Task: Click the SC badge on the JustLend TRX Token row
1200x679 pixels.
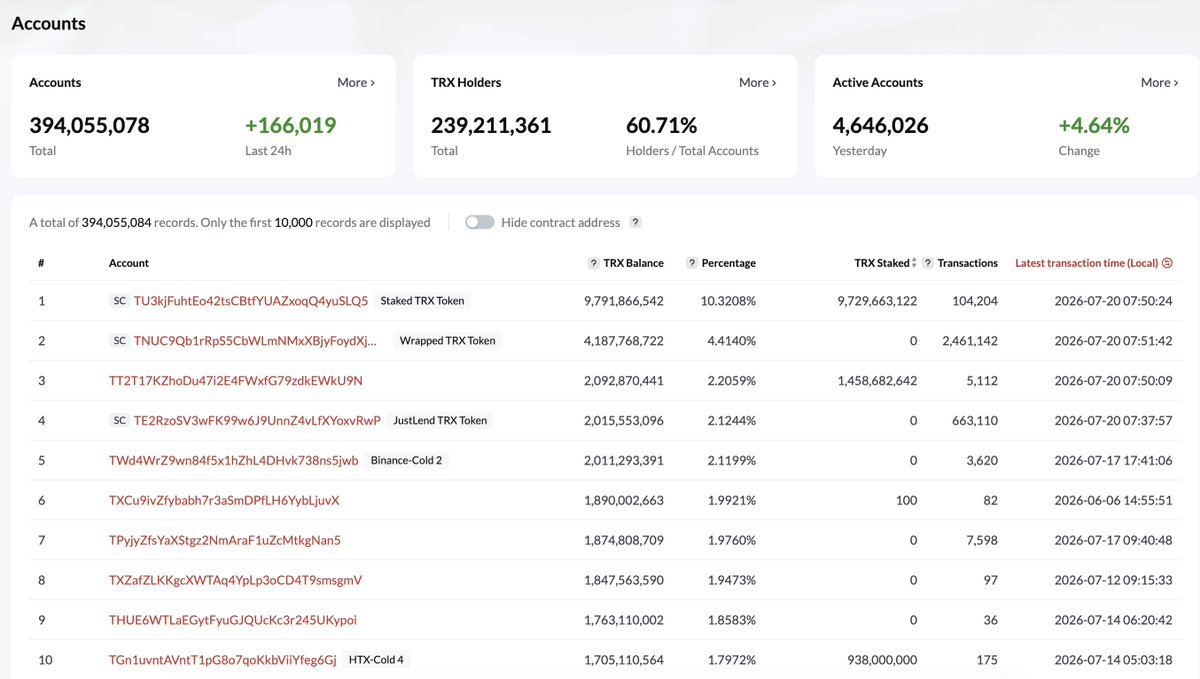Action: pos(119,421)
